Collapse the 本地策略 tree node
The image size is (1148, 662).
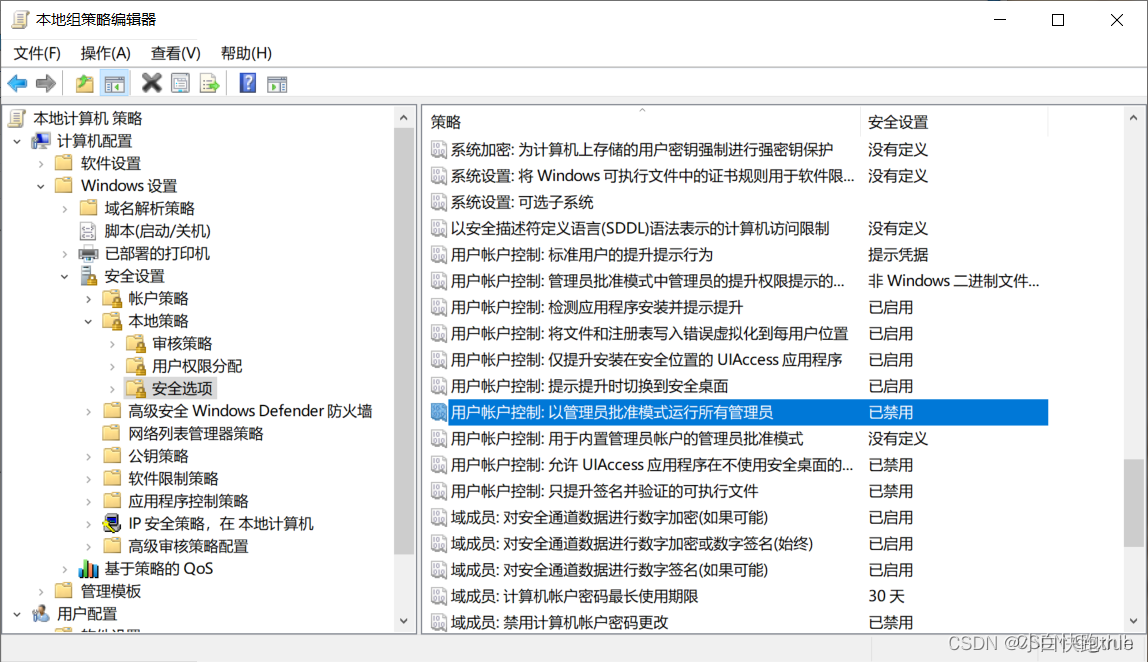88,321
